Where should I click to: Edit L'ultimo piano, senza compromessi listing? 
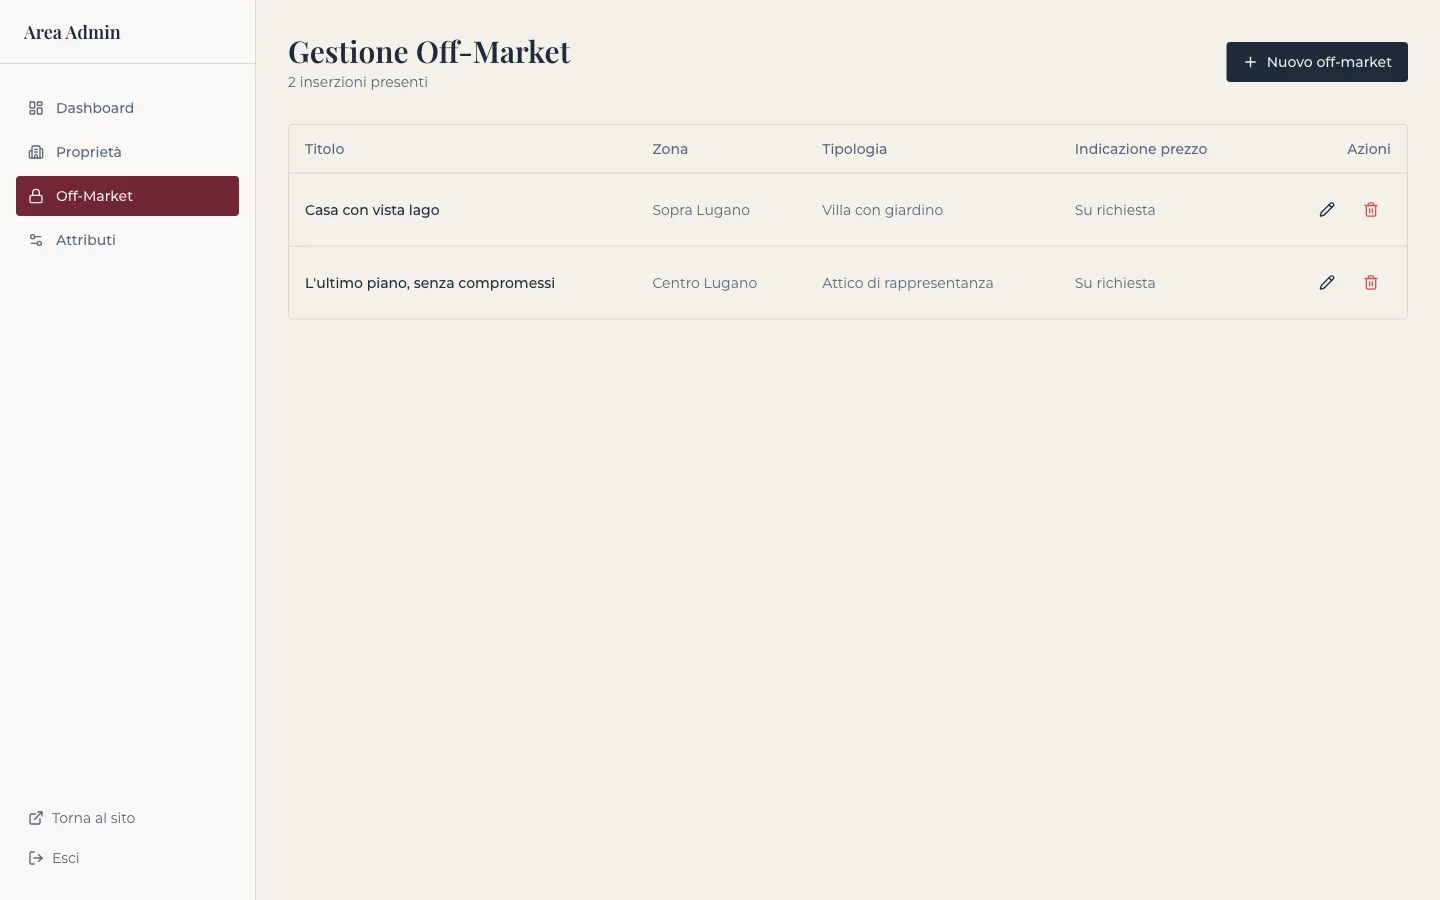point(1327,283)
